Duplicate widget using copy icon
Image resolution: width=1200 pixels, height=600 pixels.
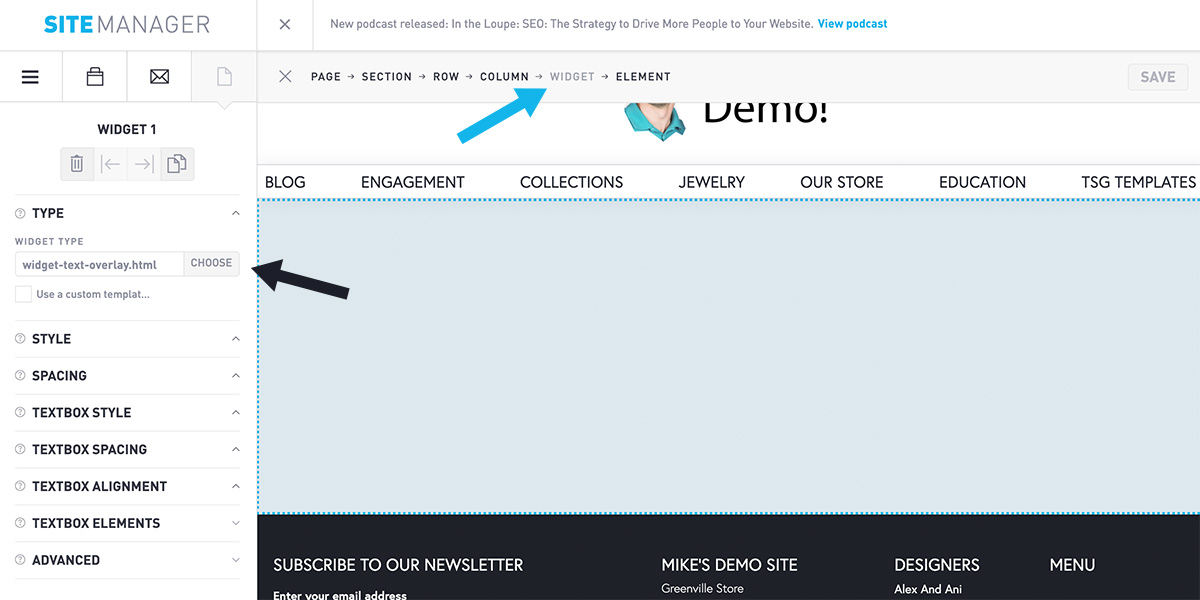177,164
